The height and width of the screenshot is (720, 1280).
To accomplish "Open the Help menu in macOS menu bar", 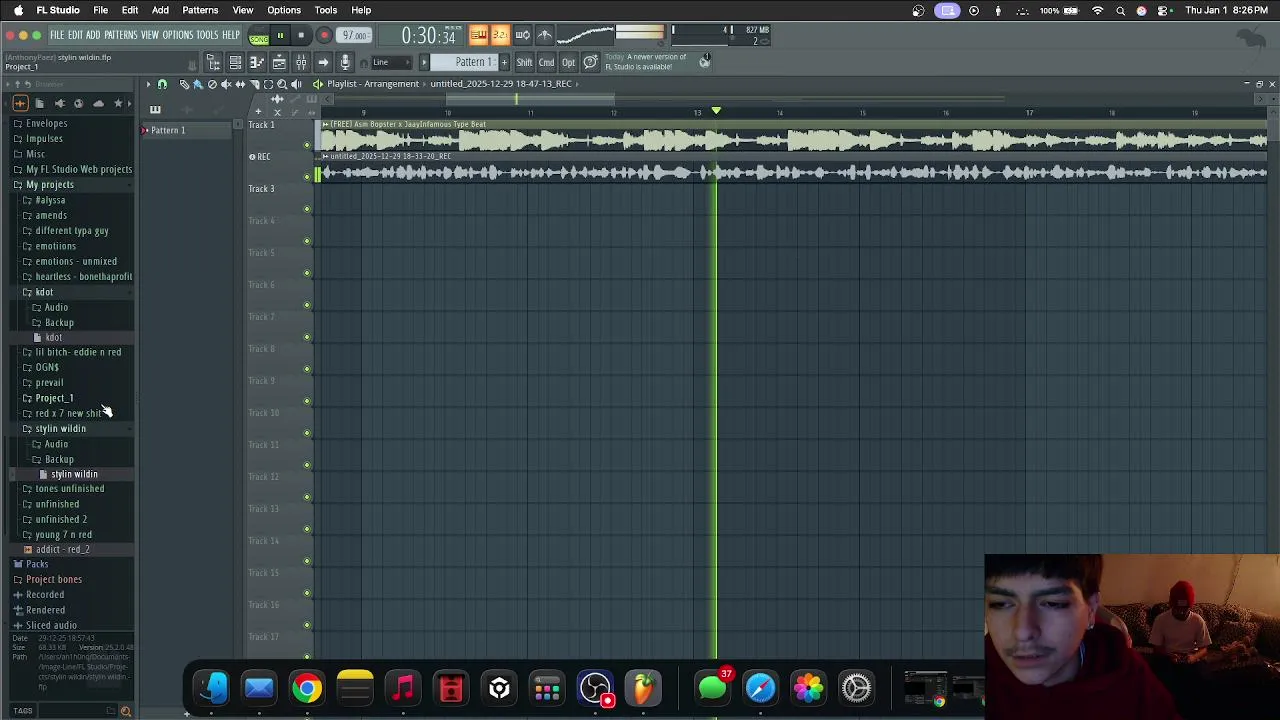I will [x=361, y=10].
